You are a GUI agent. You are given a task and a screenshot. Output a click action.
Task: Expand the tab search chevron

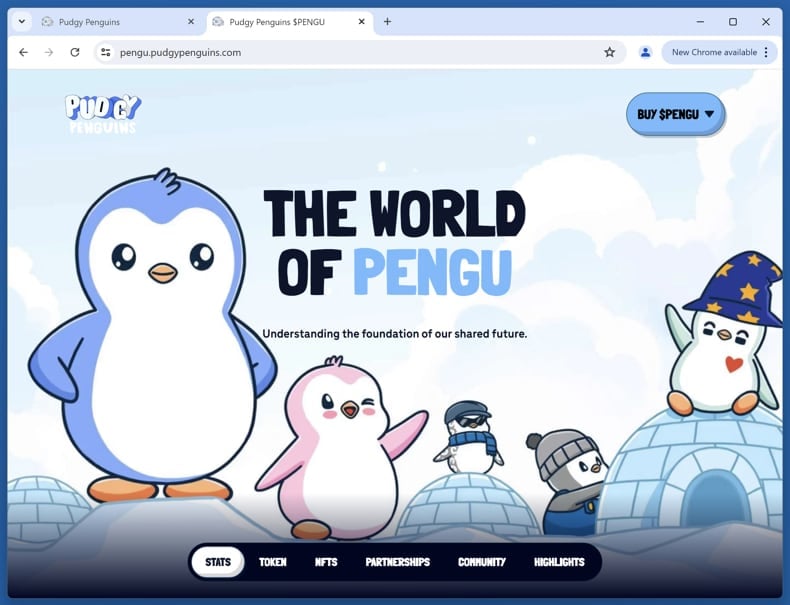[x=22, y=22]
